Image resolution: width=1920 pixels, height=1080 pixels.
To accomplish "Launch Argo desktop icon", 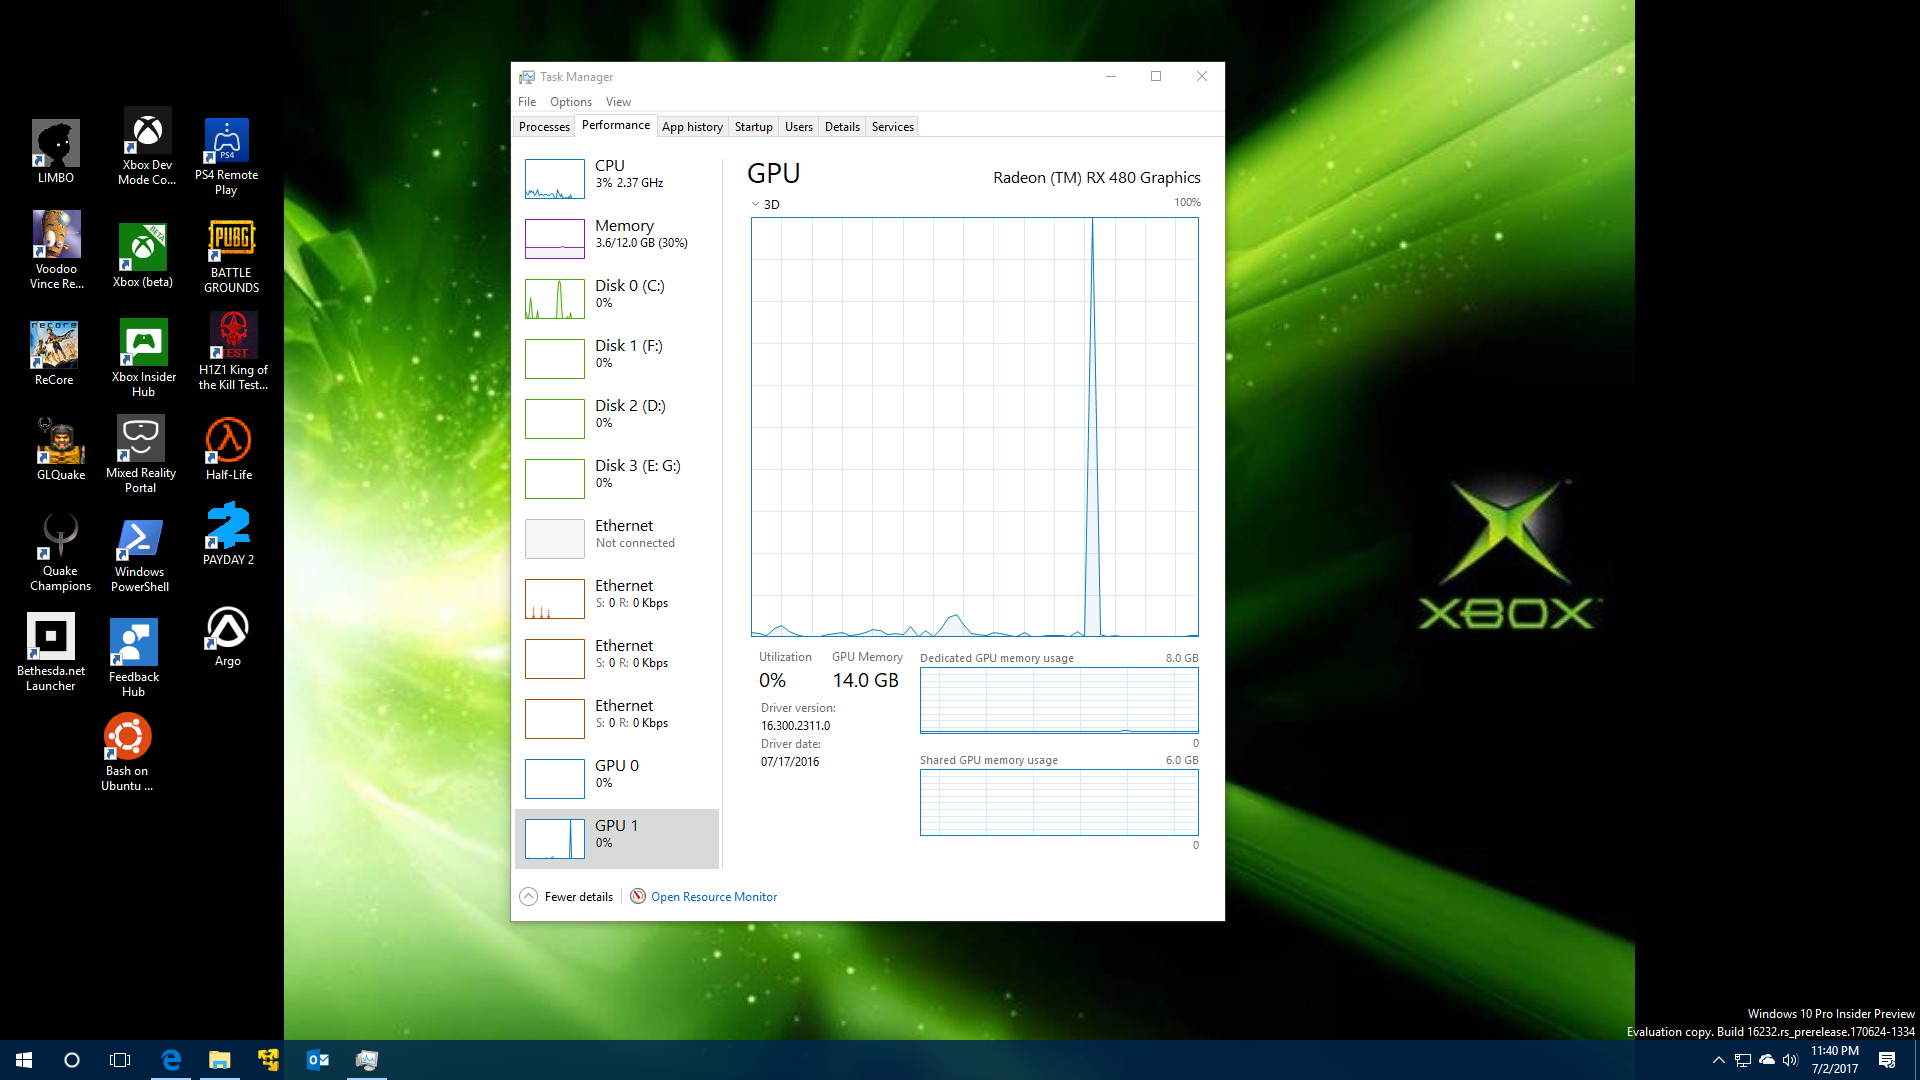I will click(227, 636).
